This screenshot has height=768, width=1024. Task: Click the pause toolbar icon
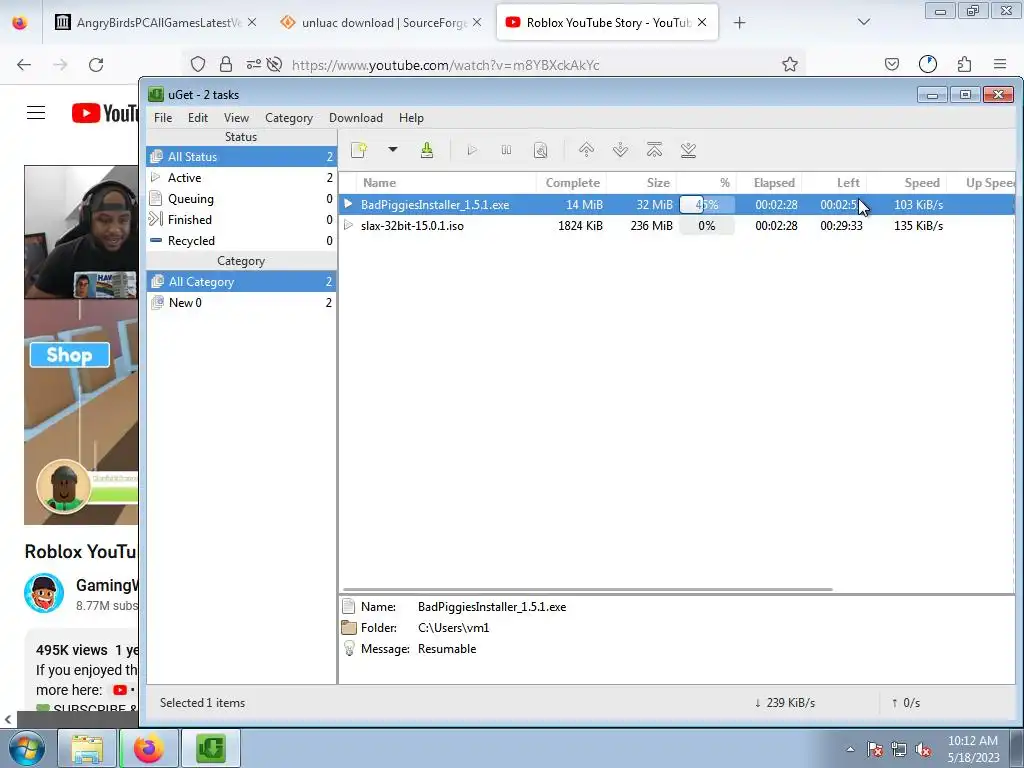pos(506,150)
